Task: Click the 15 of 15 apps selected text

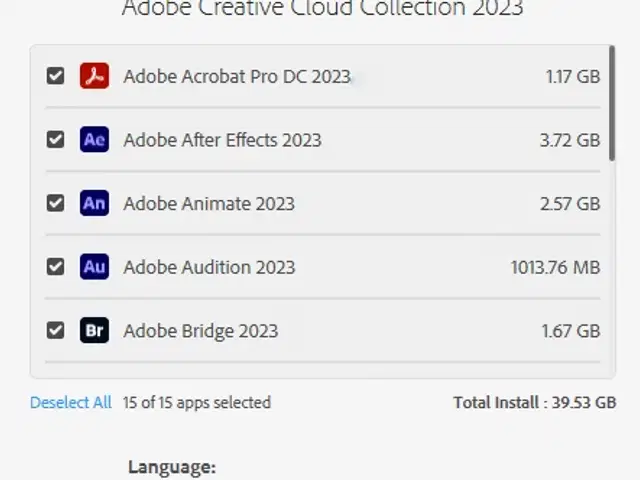Action: [197, 402]
